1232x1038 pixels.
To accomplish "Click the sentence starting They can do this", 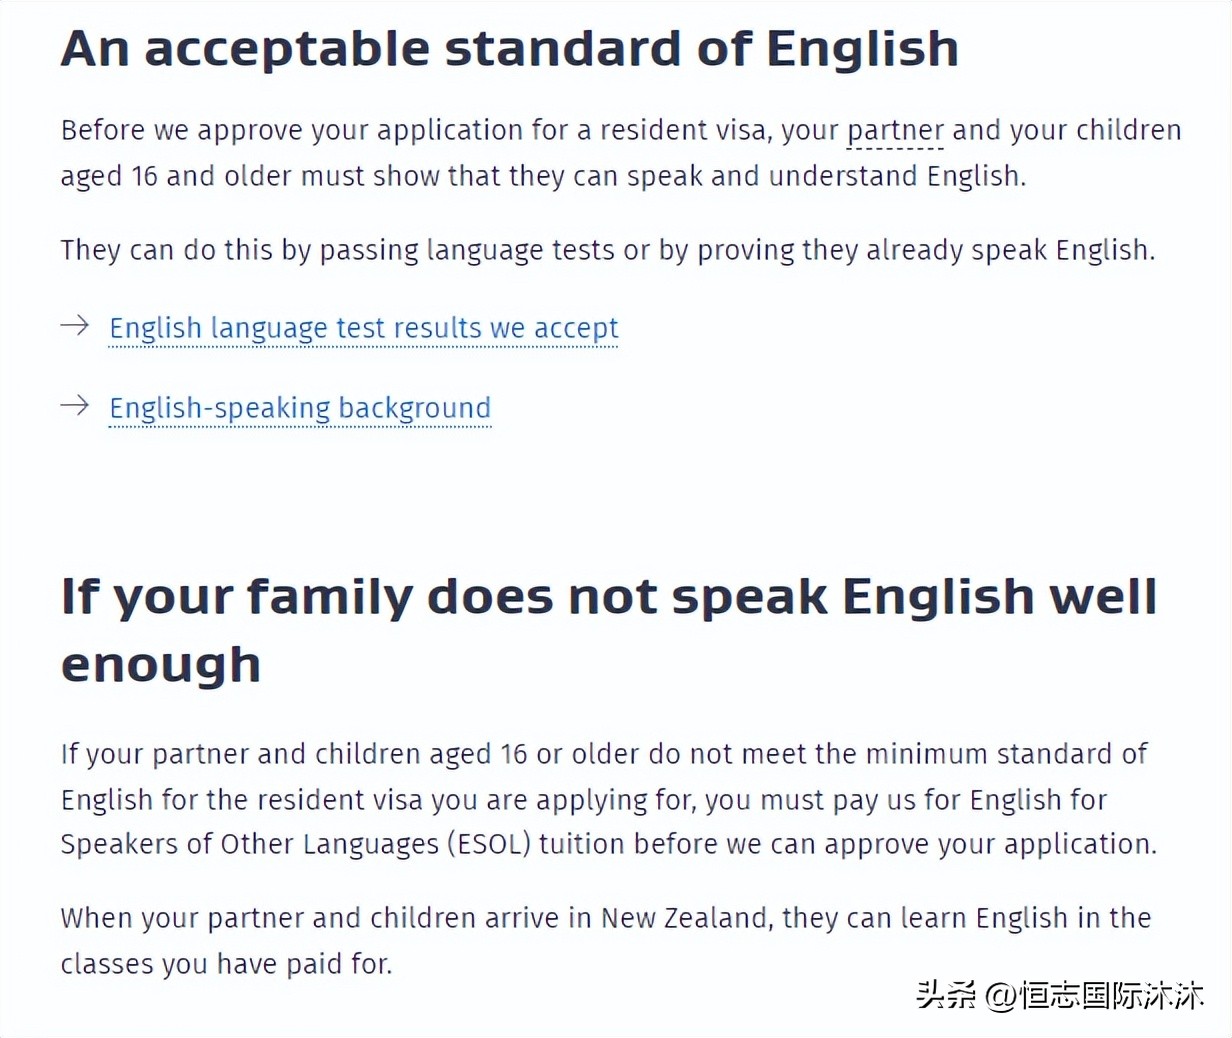I will click(x=607, y=250).
